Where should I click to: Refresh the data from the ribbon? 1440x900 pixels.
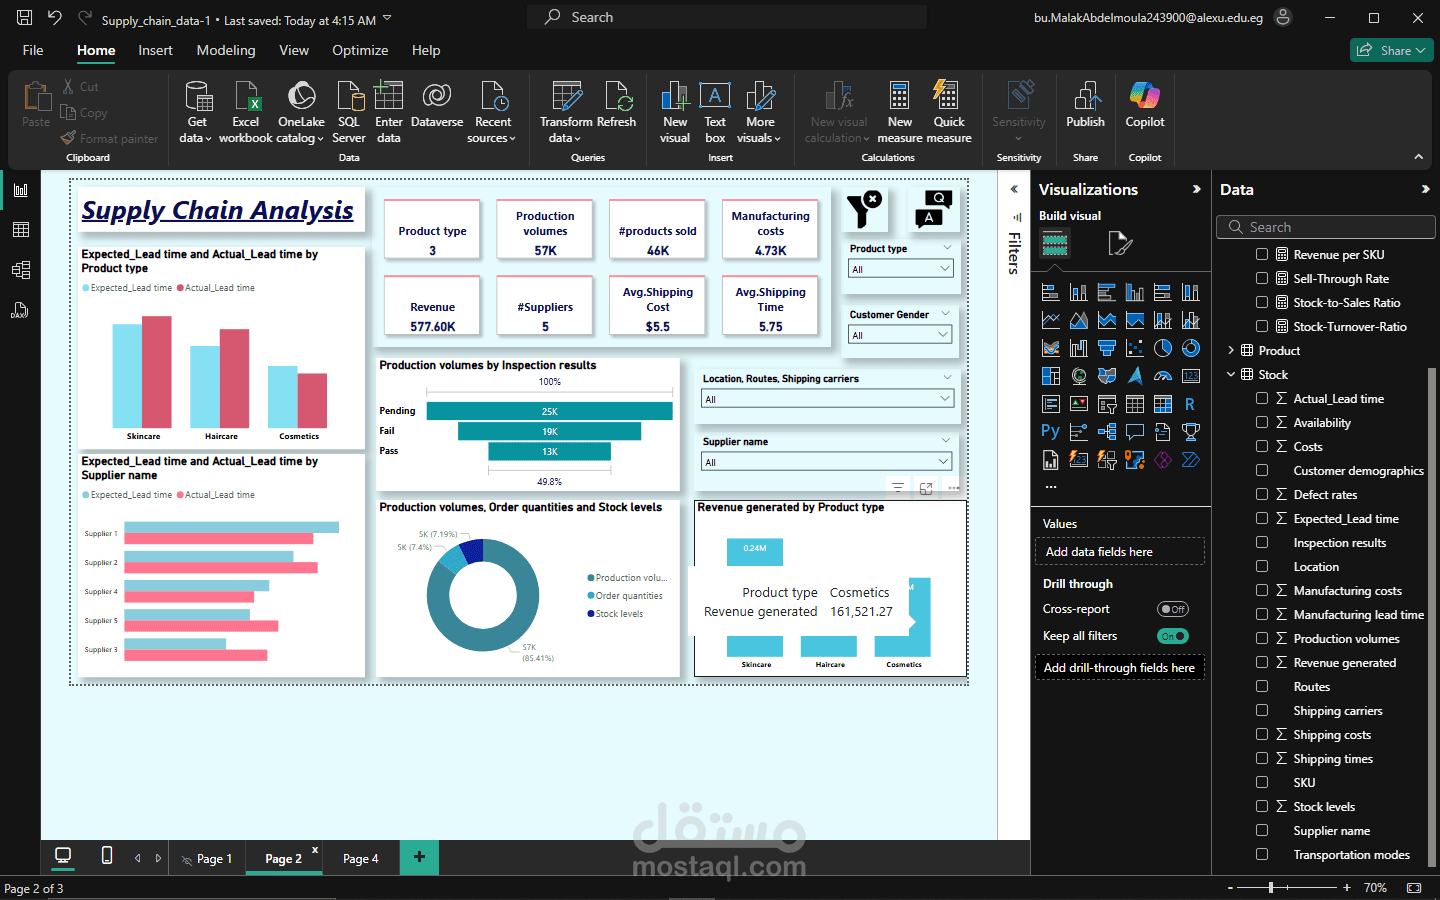617,105
